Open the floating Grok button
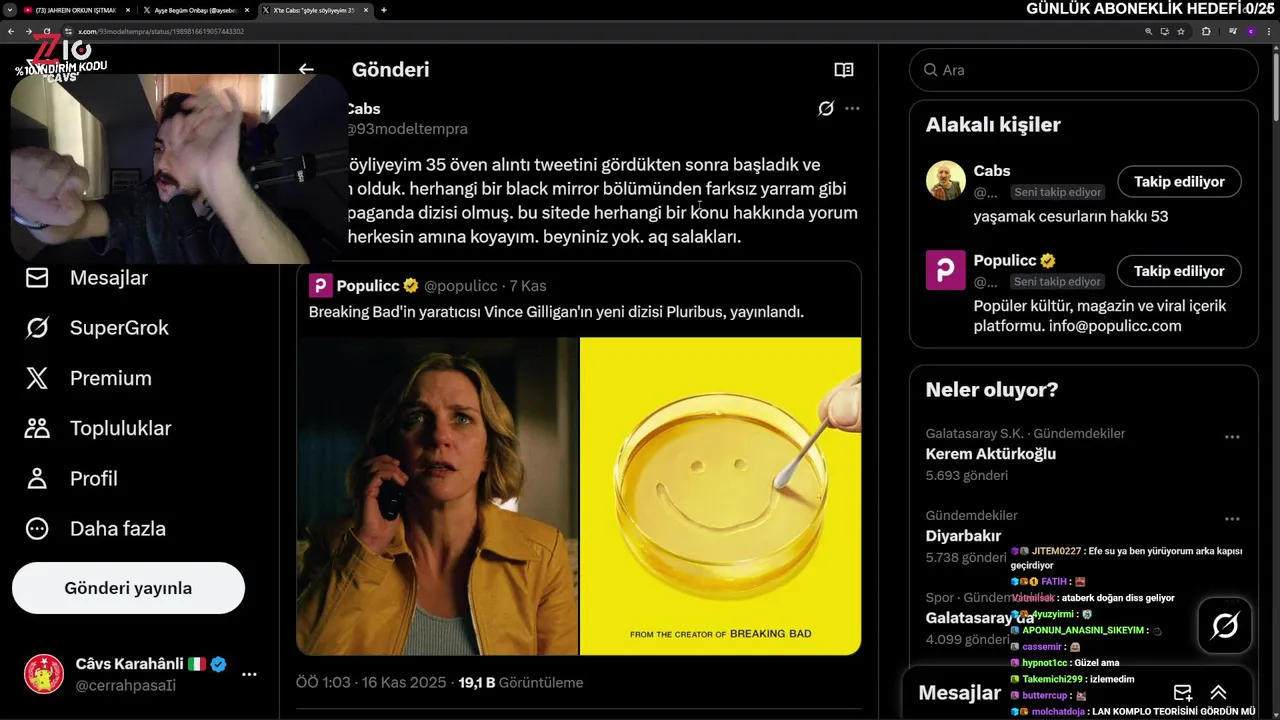 [x=1225, y=626]
